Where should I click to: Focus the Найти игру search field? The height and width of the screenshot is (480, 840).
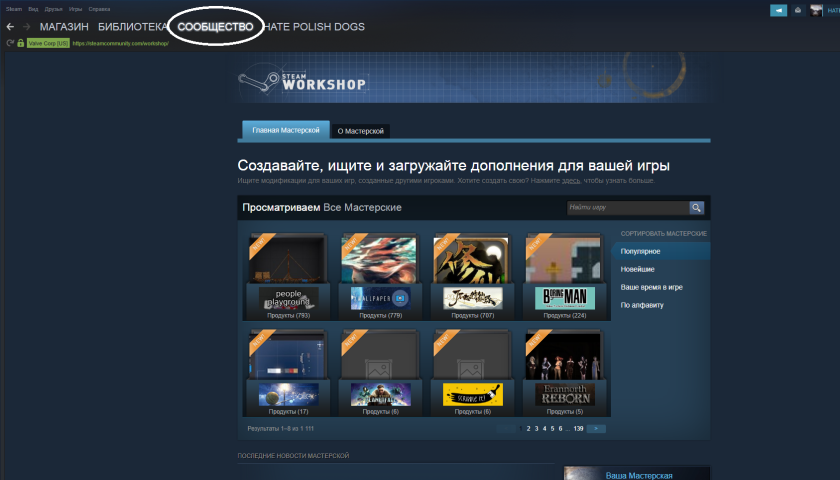(x=628, y=208)
